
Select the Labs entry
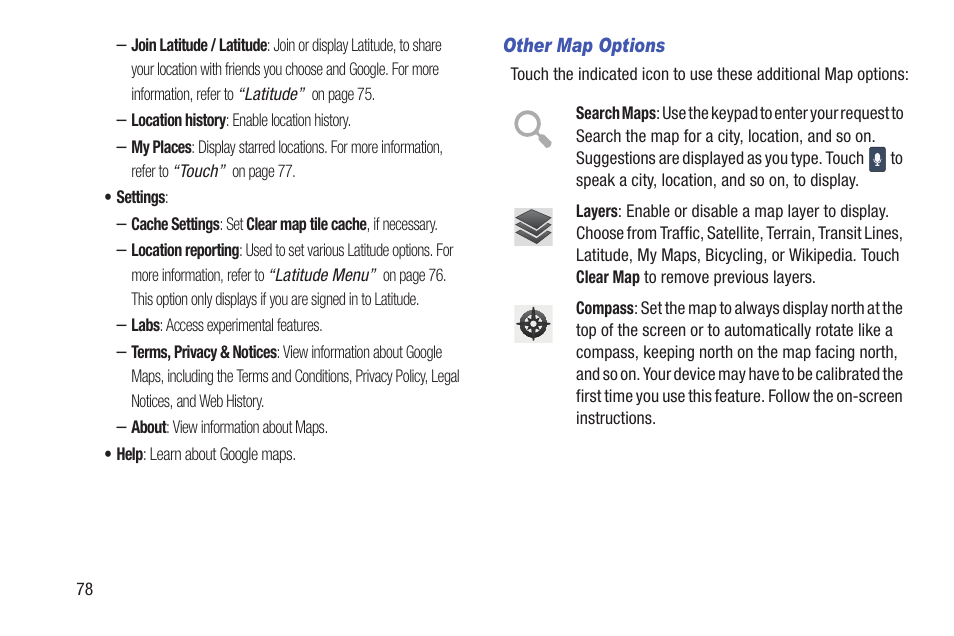tap(145, 326)
